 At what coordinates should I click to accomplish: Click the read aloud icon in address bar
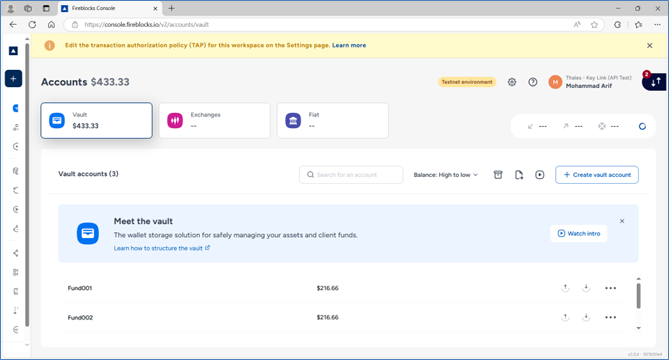click(x=577, y=25)
